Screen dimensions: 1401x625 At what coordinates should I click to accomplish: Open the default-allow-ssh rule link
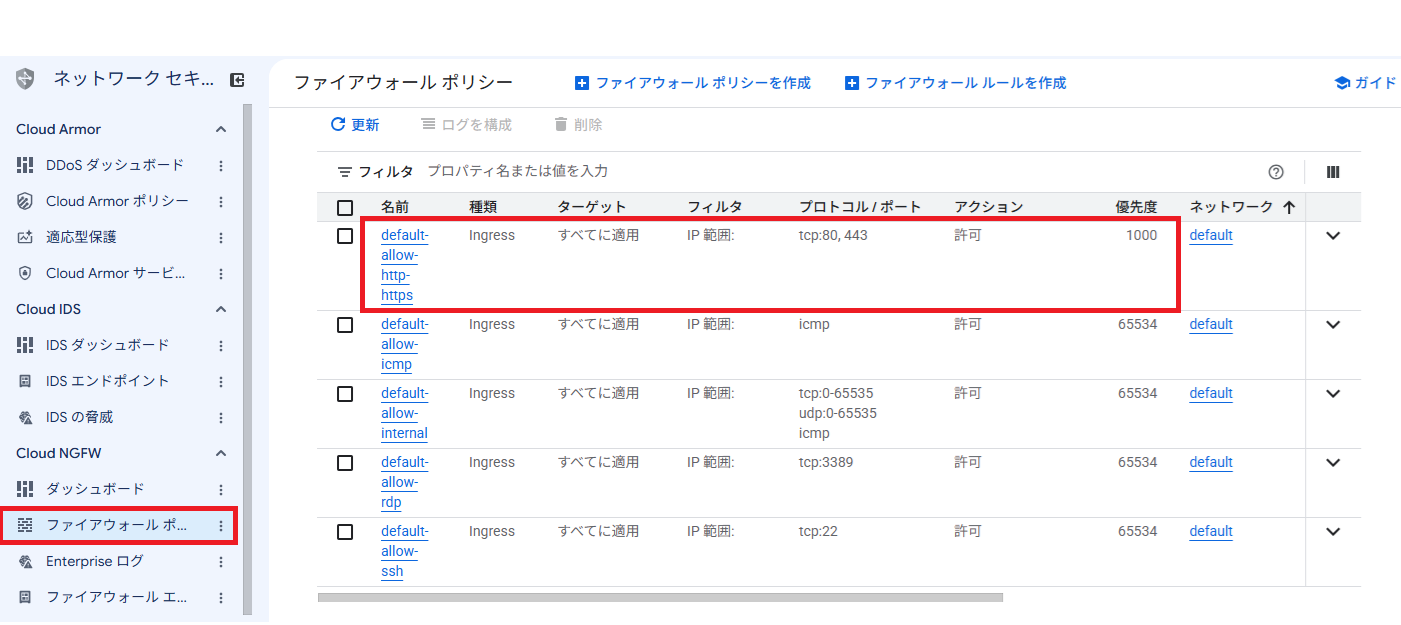click(x=404, y=552)
